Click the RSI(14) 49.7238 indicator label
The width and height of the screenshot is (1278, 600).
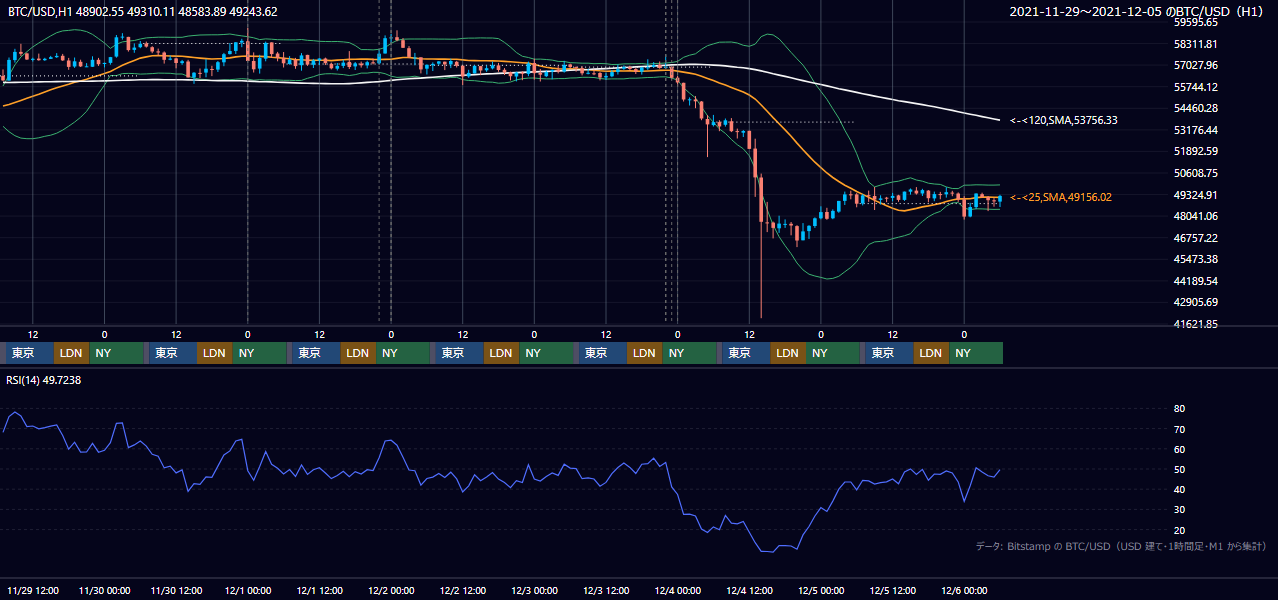point(44,380)
